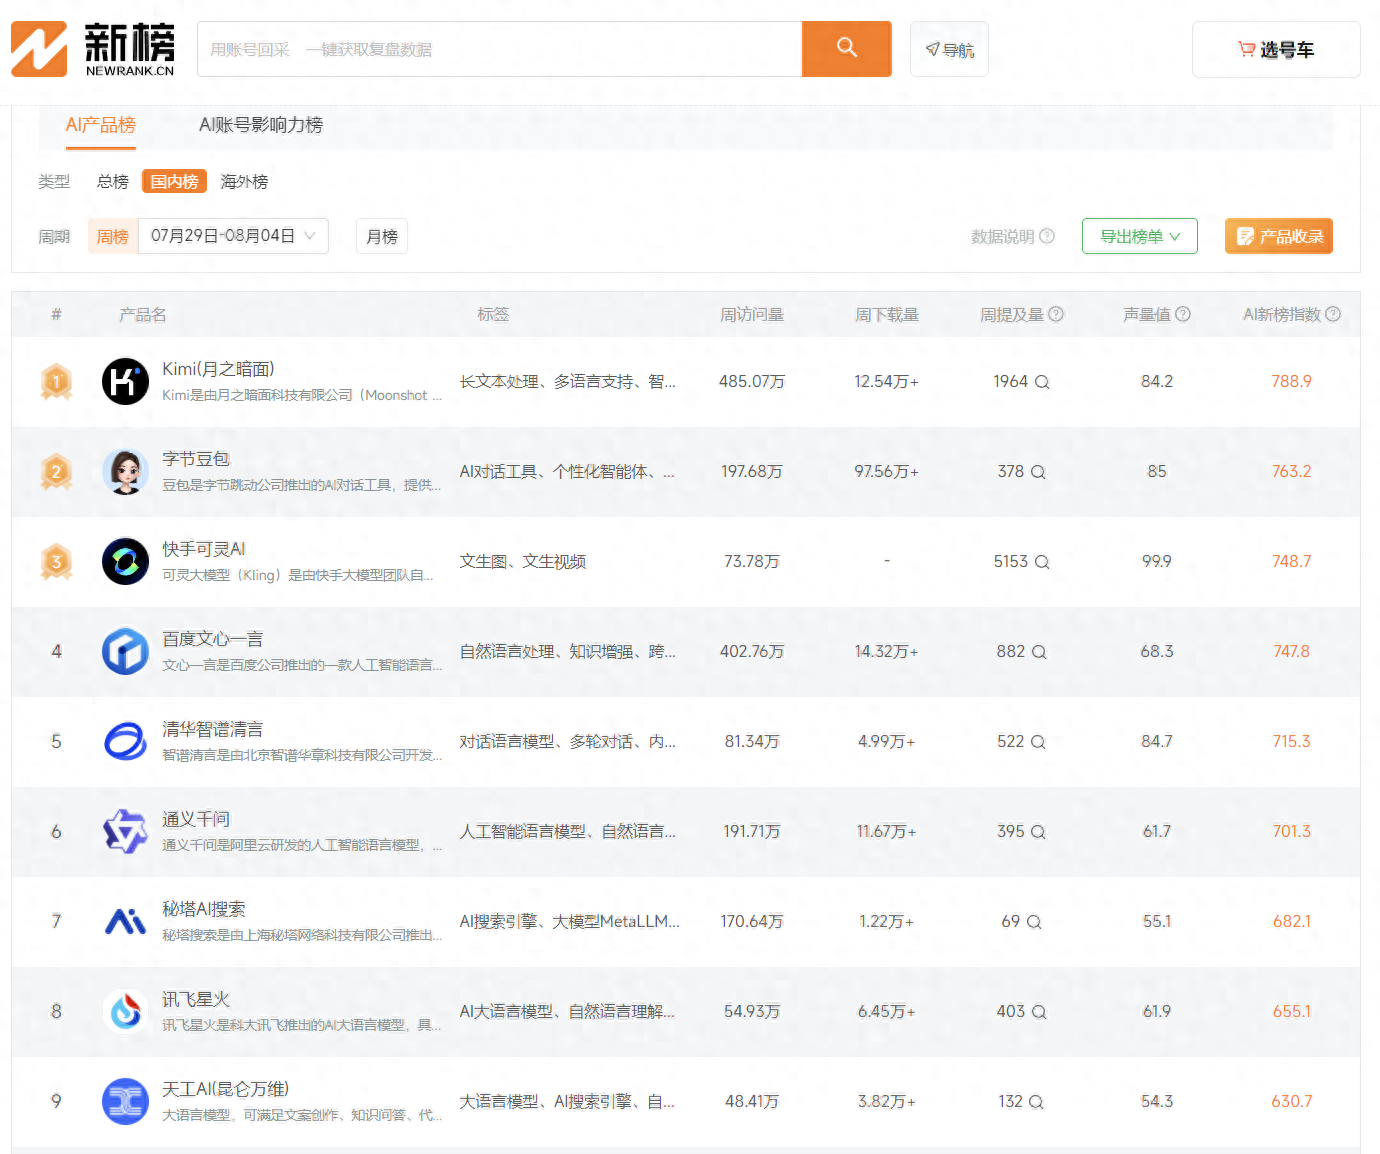Click the Newrank logo
The width and height of the screenshot is (1380, 1154).
[x=93, y=49]
